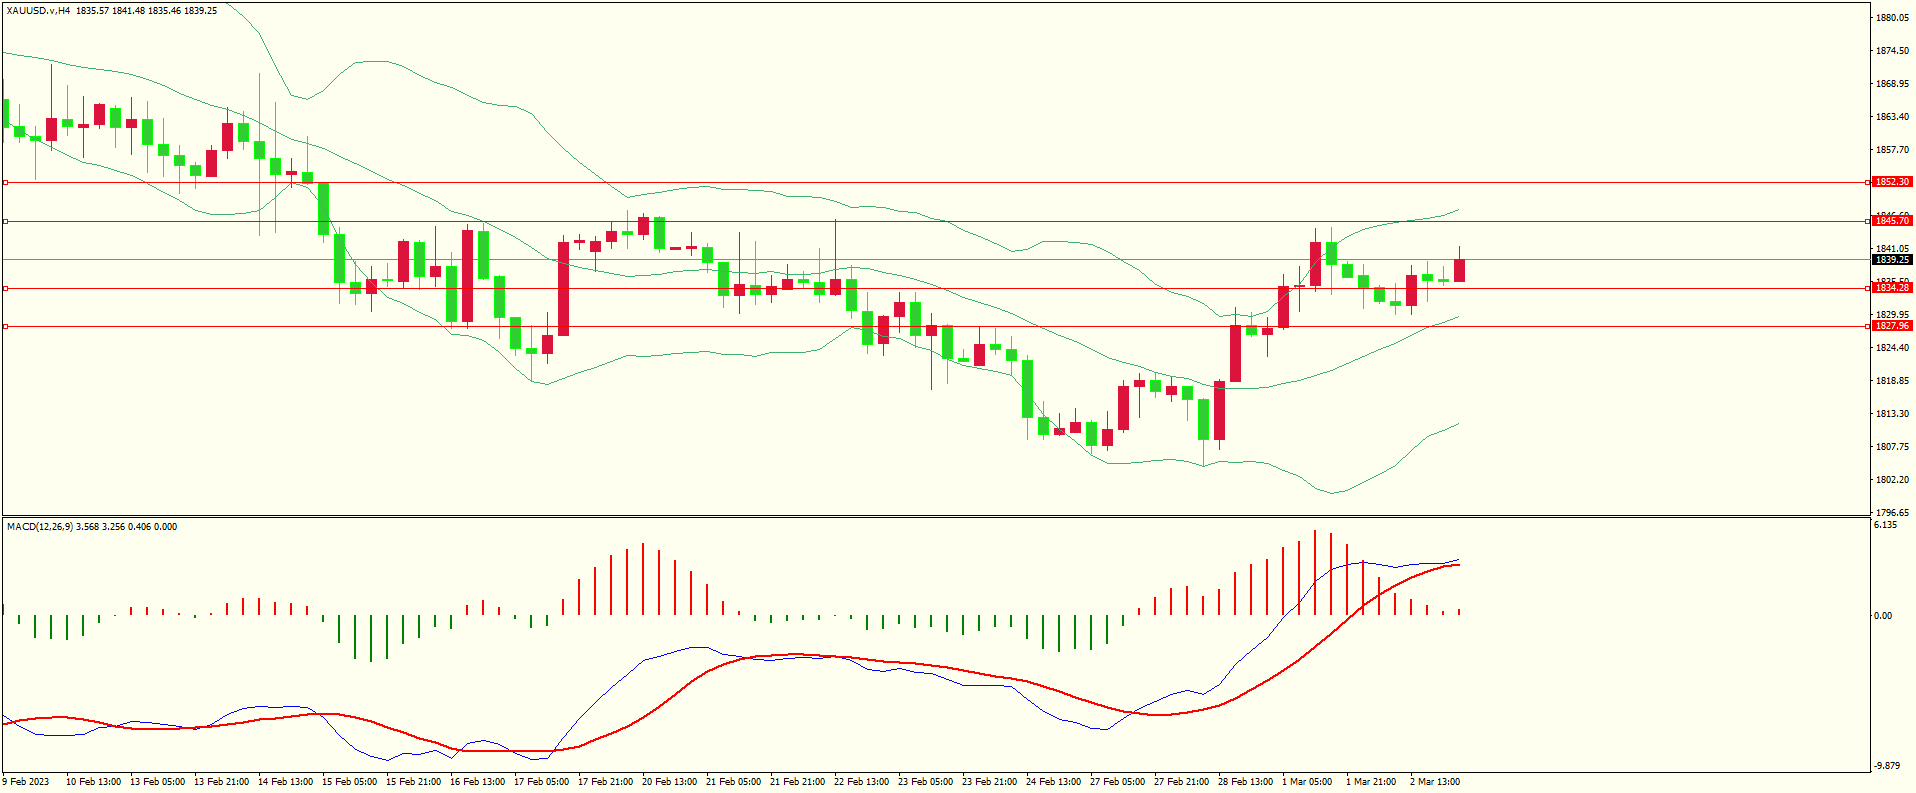Click the MACD(12,26,9) indicator label
This screenshot has width=1916, height=793.
(x=39, y=527)
